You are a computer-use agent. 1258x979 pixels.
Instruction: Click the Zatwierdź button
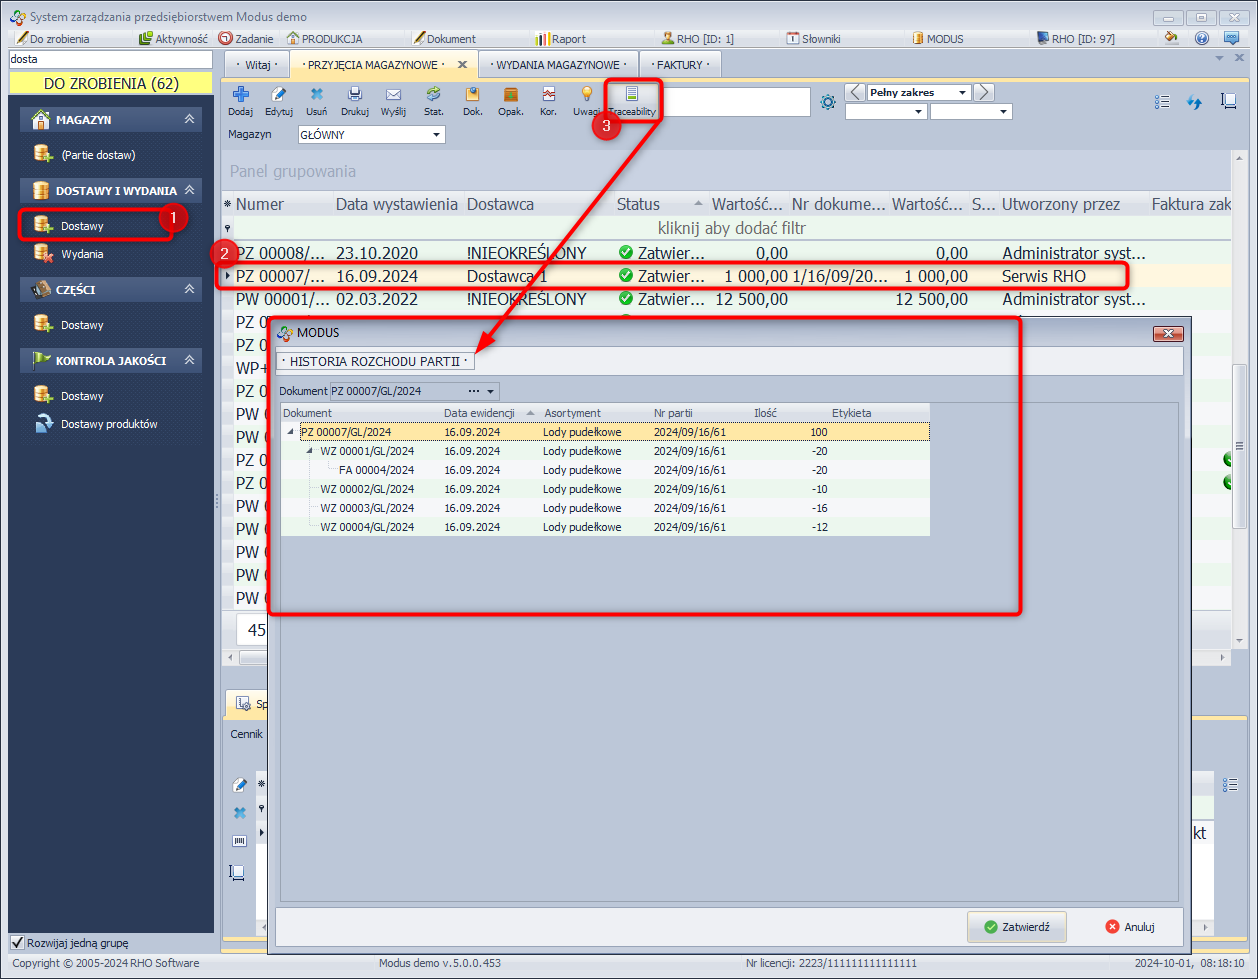[x=1016, y=927]
